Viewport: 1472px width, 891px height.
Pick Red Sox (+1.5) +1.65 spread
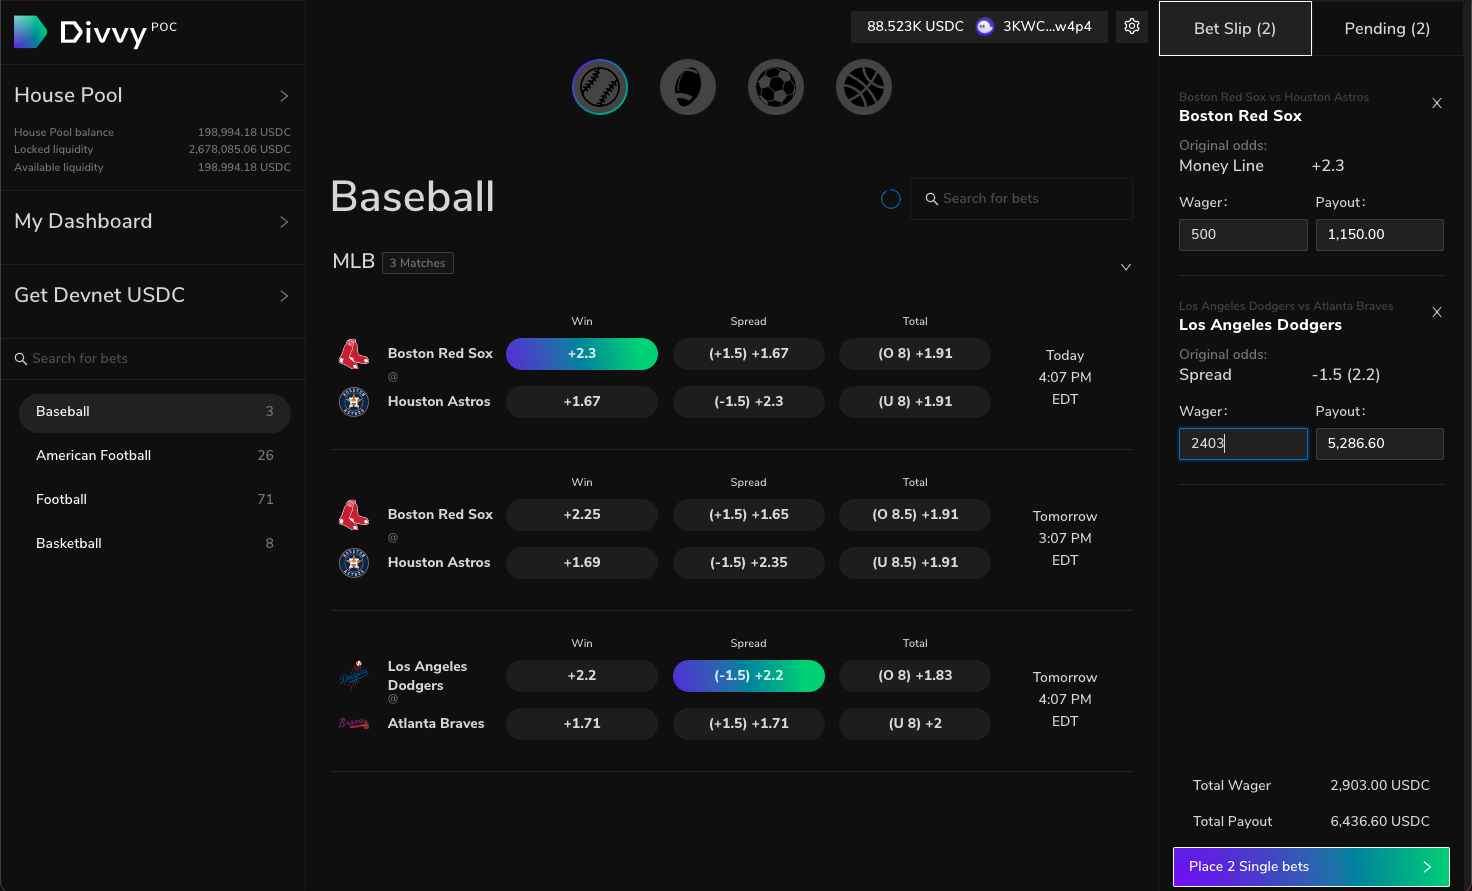point(749,515)
